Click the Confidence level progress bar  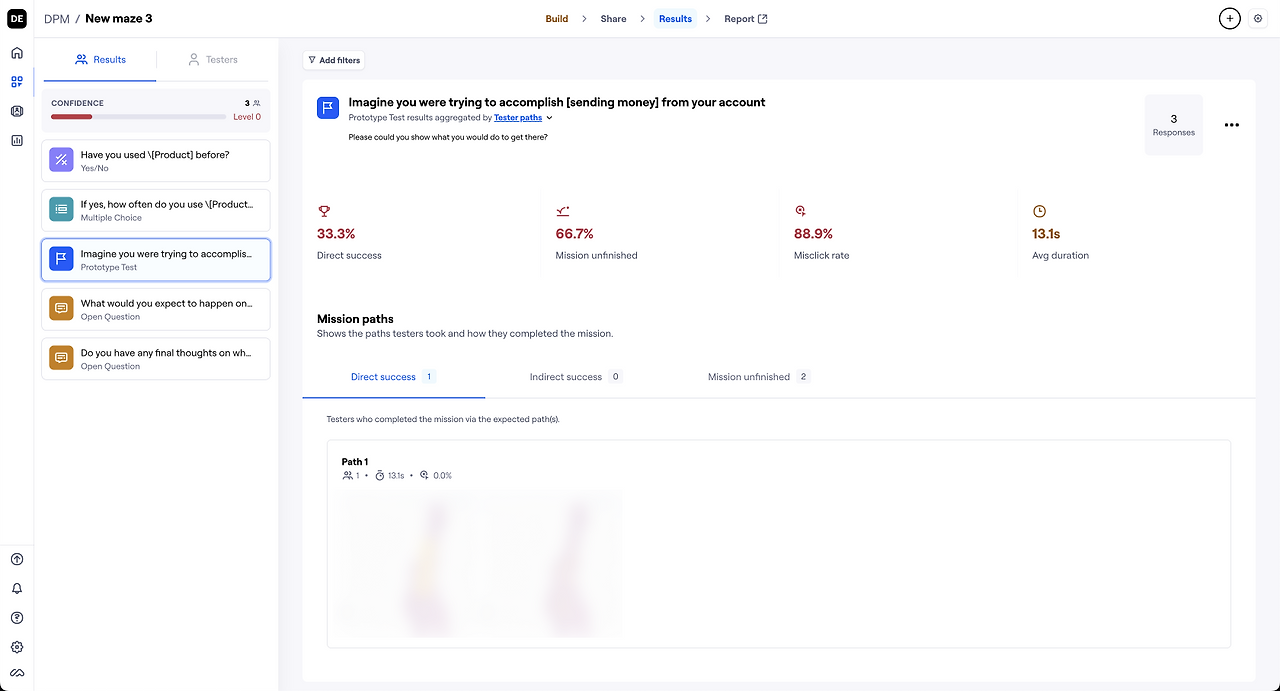138,117
